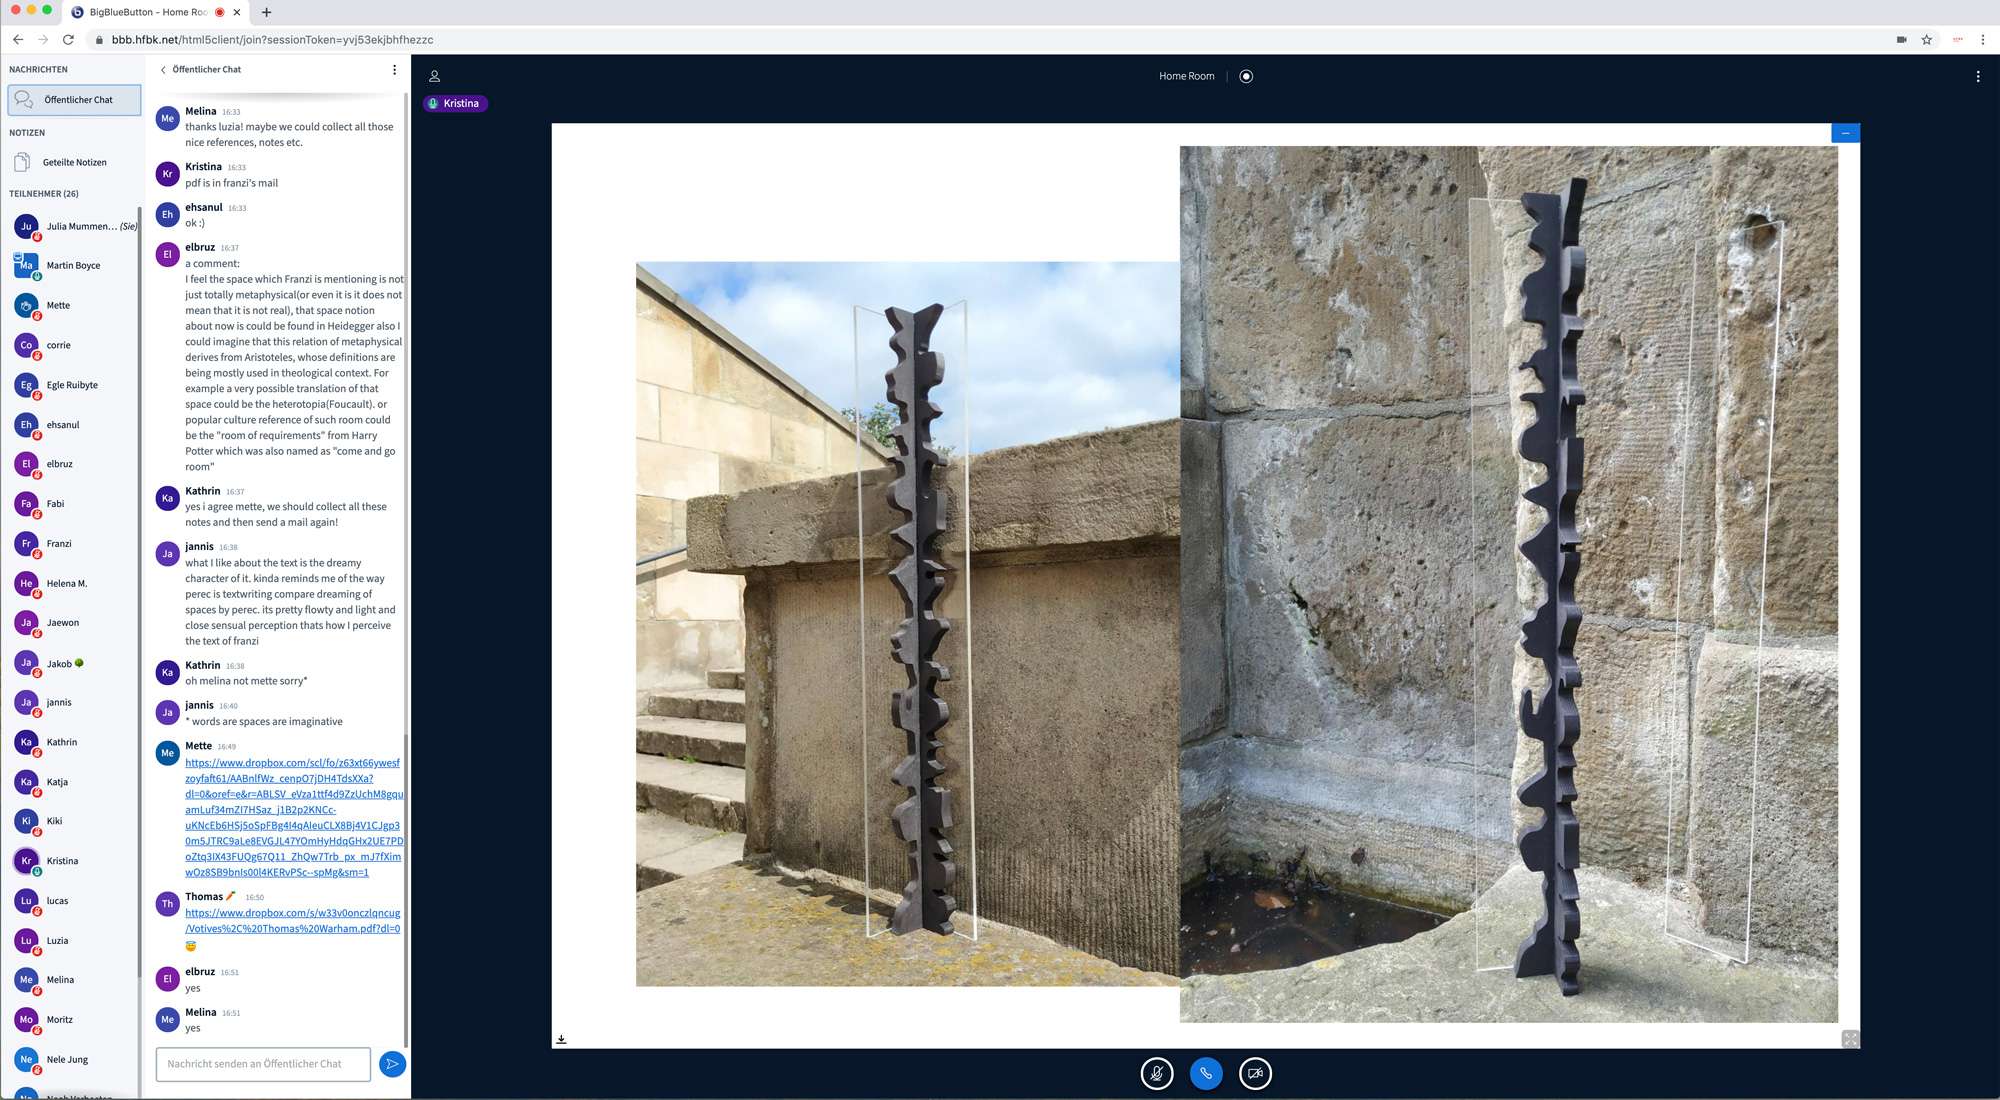Collapse chat with back chevron
Viewport: 2000px width, 1100px height.
click(x=163, y=70)
